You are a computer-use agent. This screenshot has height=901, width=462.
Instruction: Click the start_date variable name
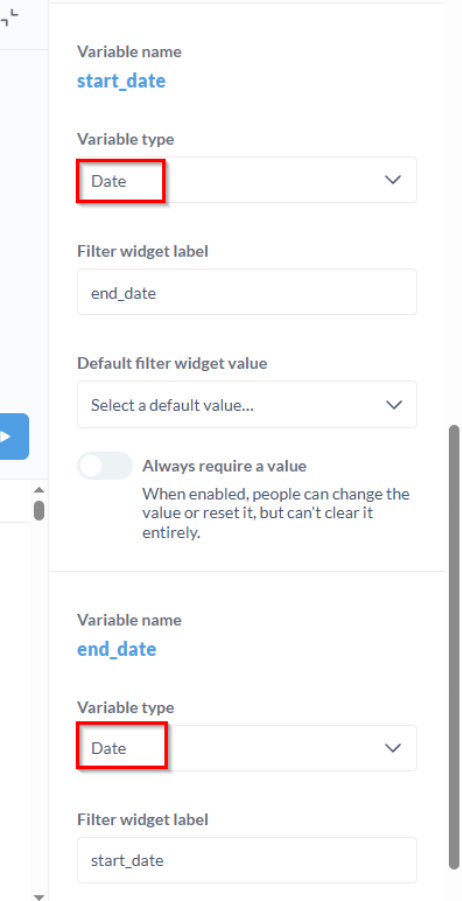click(121, 80)
